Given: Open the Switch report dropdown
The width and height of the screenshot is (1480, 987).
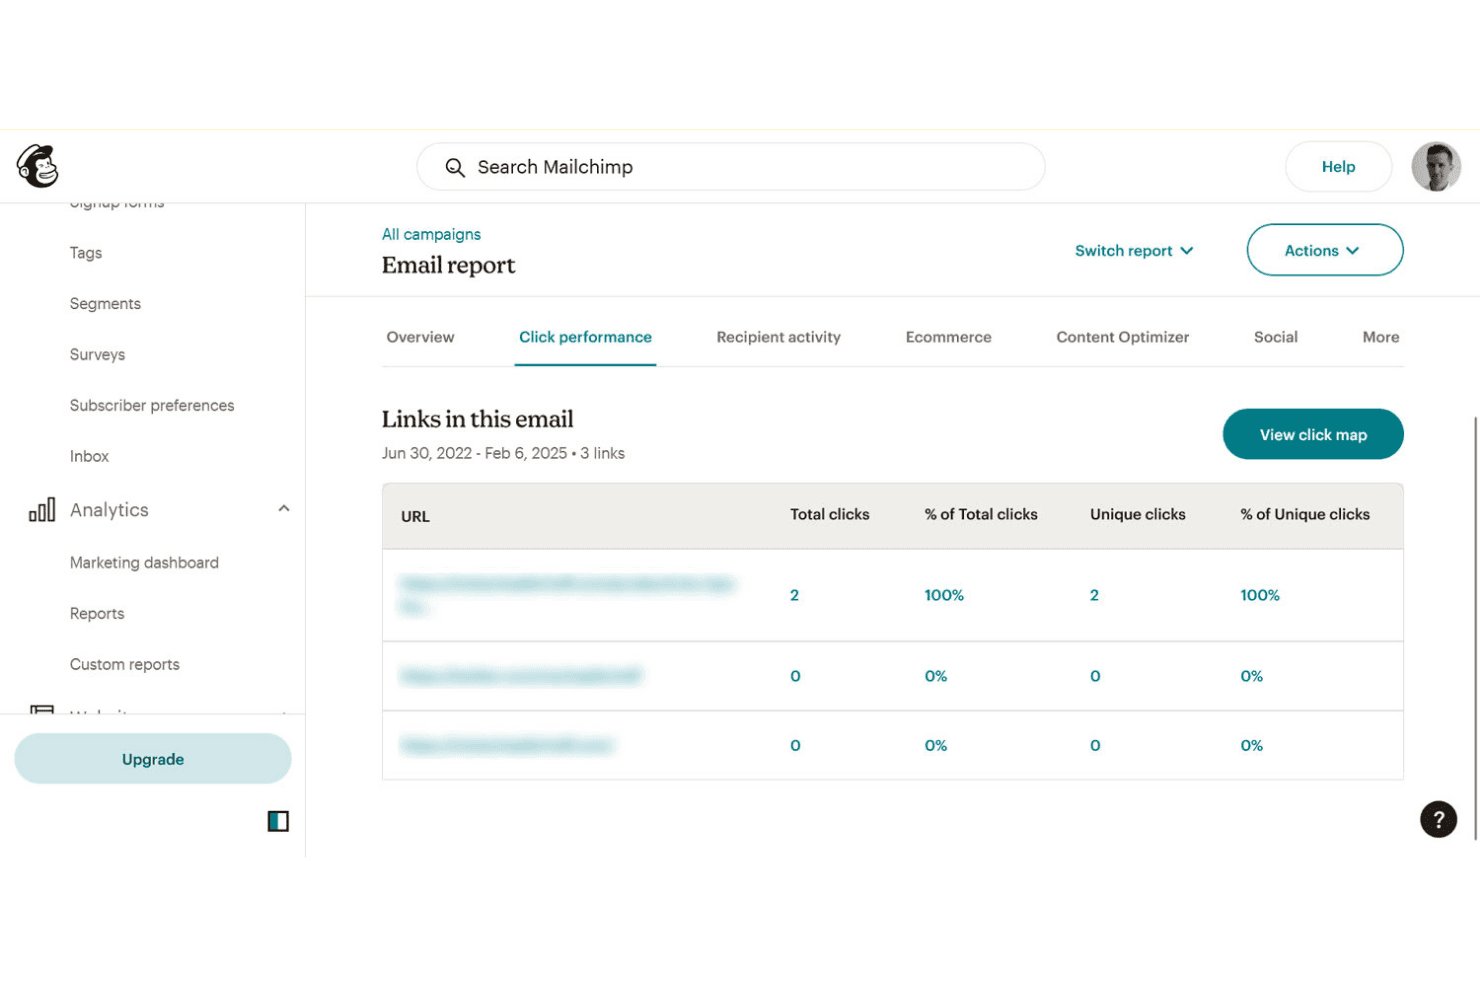Looking at the screenshot, I should 1134,251.
